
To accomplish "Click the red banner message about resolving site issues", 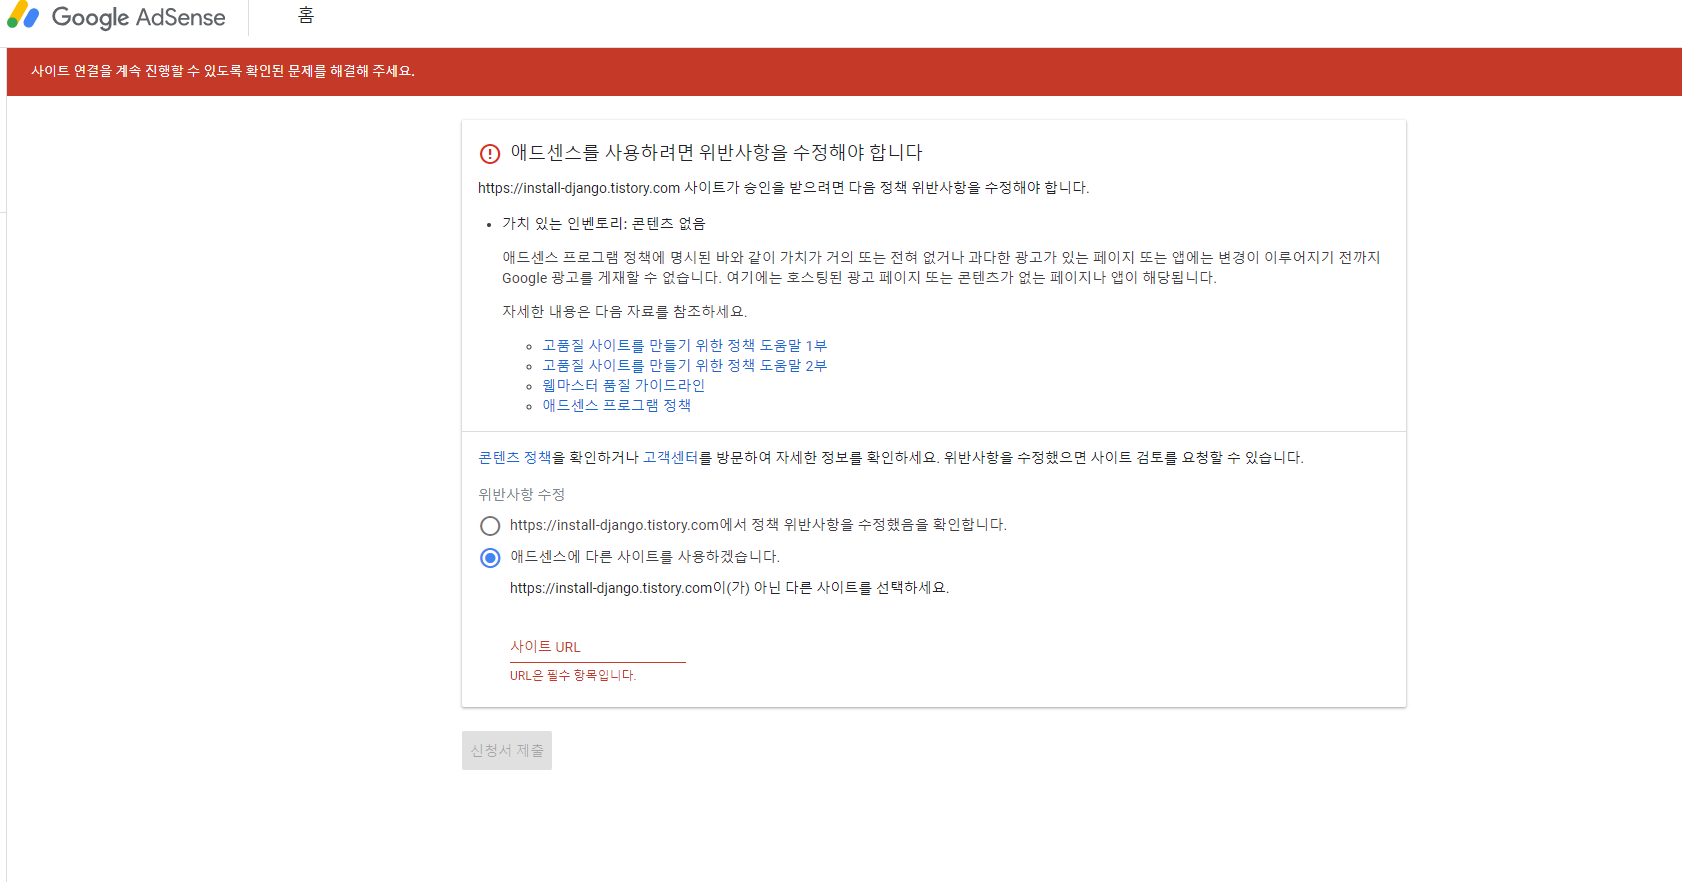I will tap(223, 71).
